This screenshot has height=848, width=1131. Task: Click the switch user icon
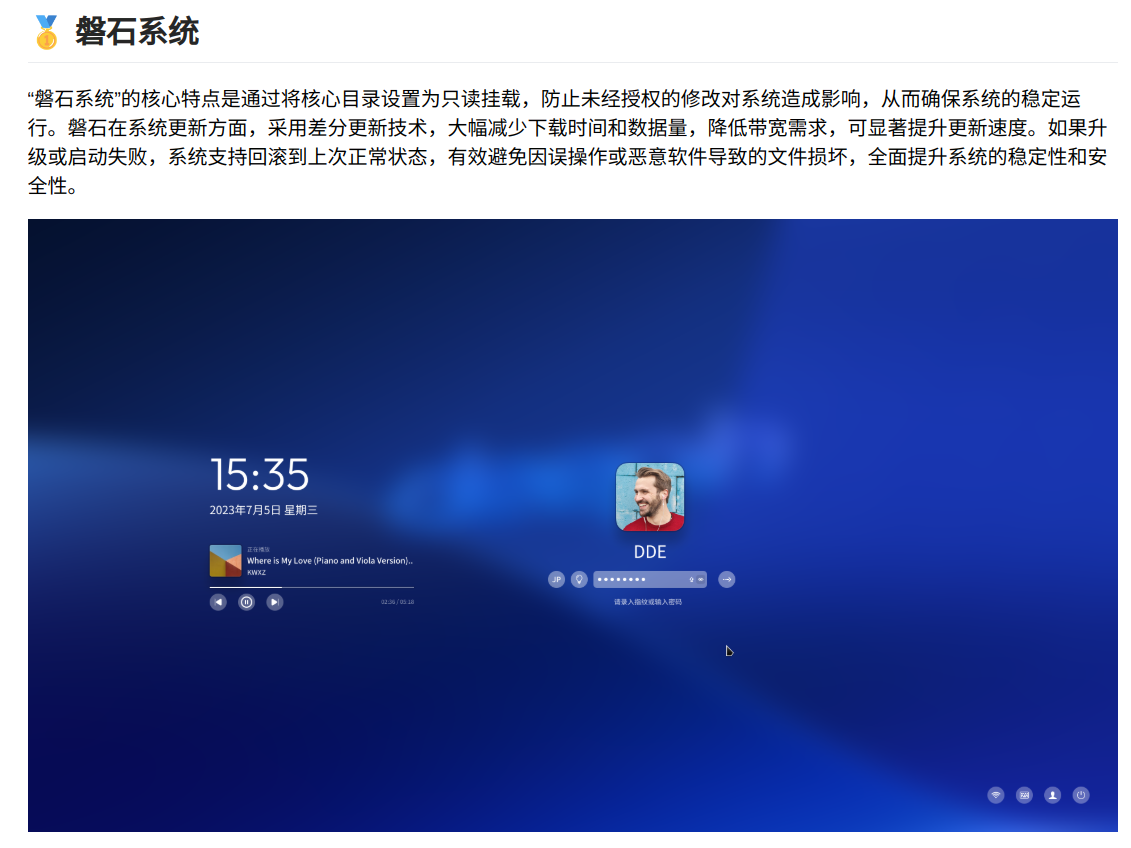(1053, 795)
